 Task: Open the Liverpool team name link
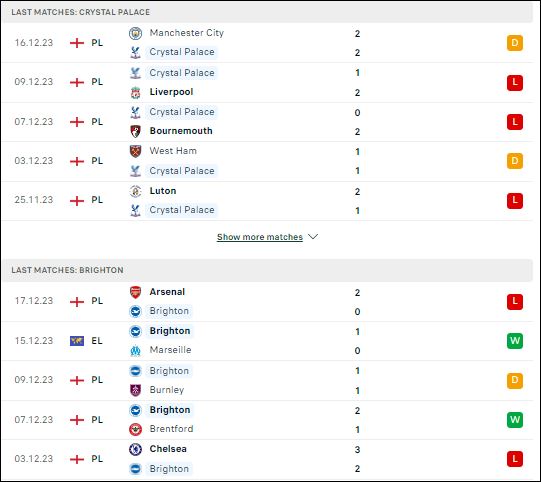click(171, 92)
